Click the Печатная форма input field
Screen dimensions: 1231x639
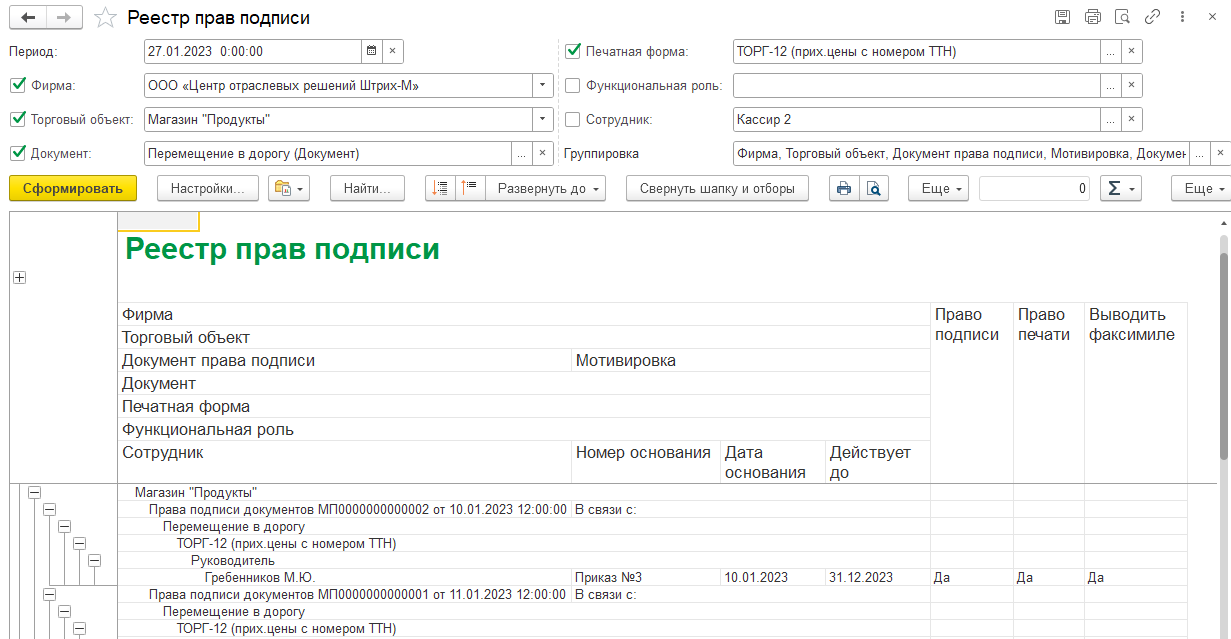915,52
